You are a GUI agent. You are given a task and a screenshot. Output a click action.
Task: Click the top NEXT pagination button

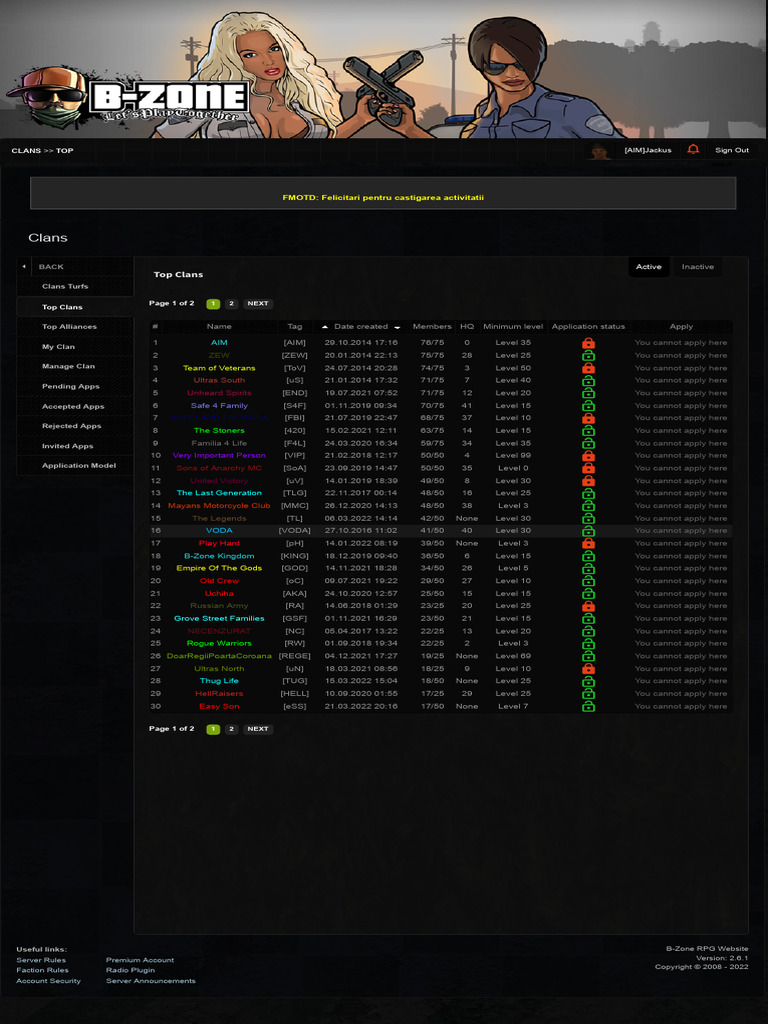pos(258,304)
